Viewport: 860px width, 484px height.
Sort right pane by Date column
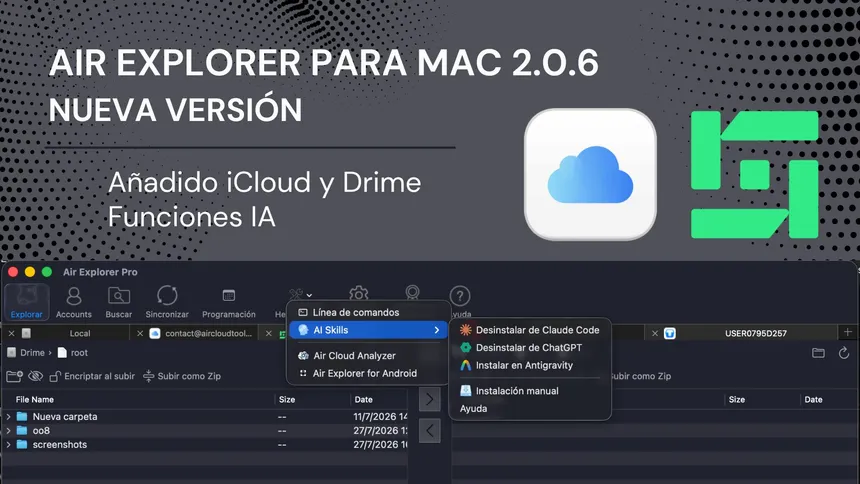pos(813,399)
